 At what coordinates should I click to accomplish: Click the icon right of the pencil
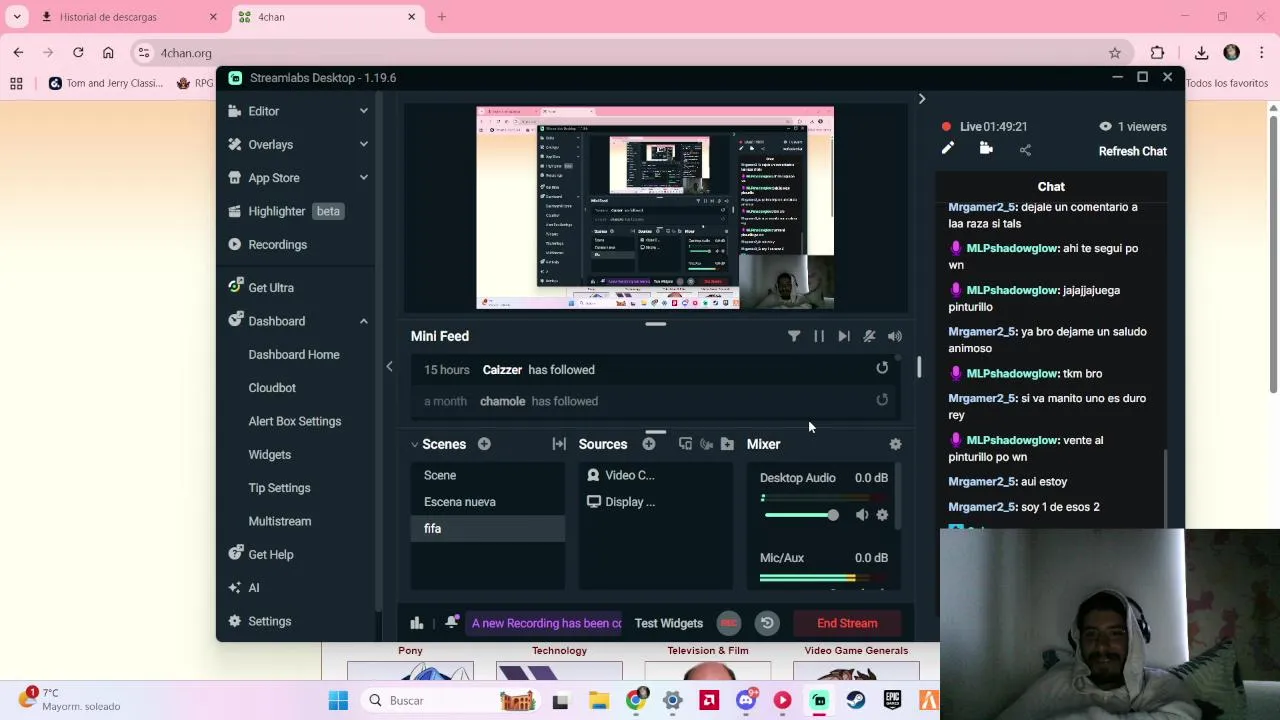click(986, 149)
